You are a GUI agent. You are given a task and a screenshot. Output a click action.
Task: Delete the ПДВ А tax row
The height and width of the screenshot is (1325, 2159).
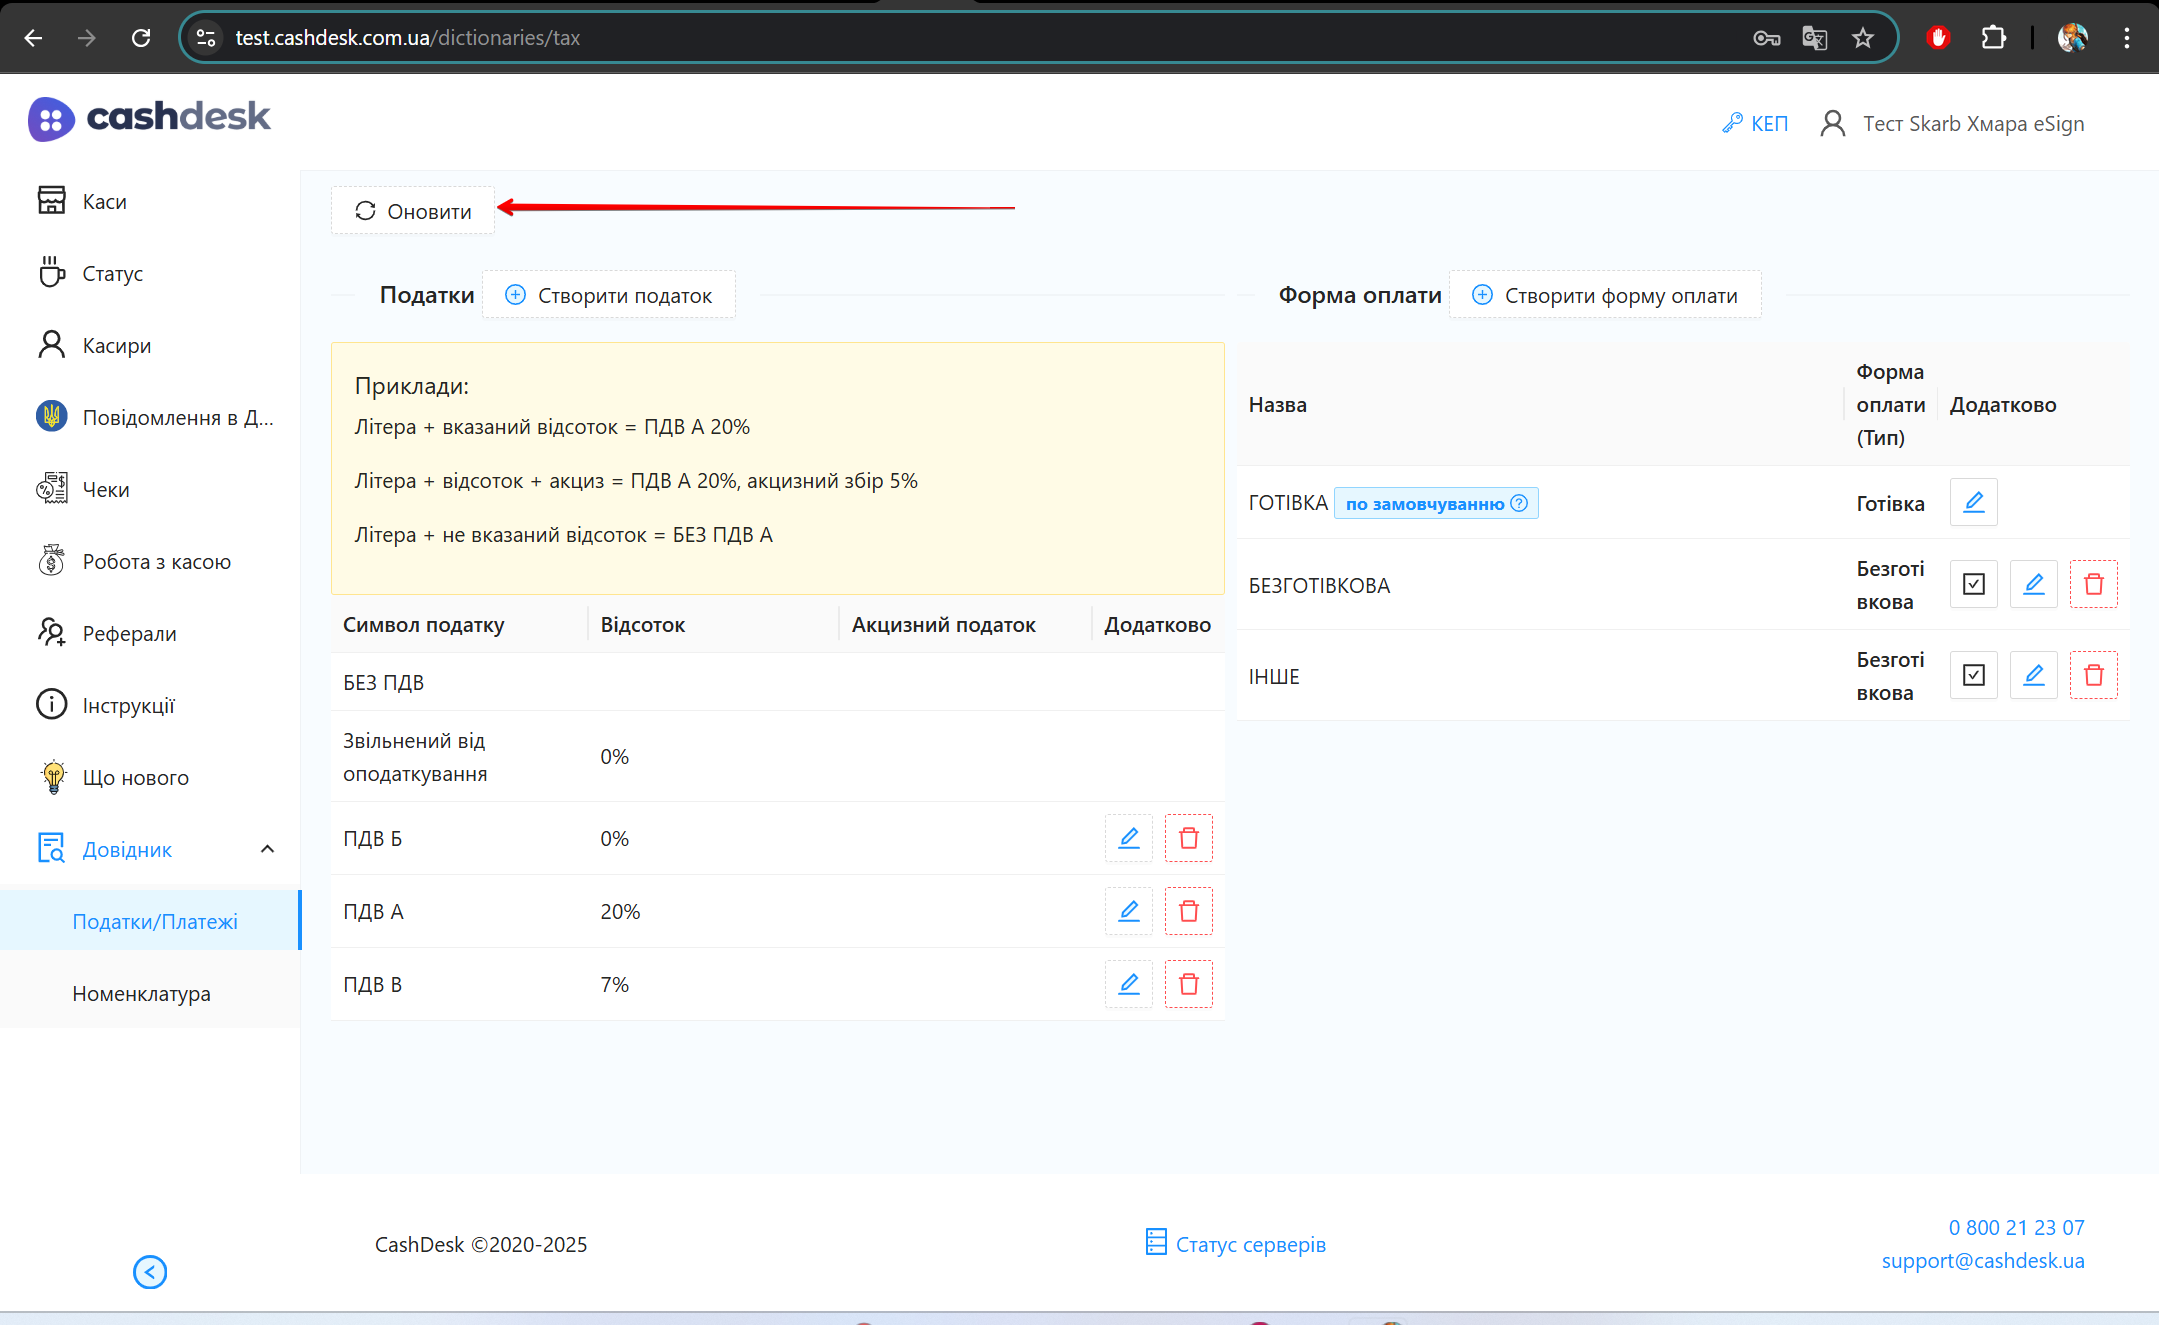tap(1188, 911)
